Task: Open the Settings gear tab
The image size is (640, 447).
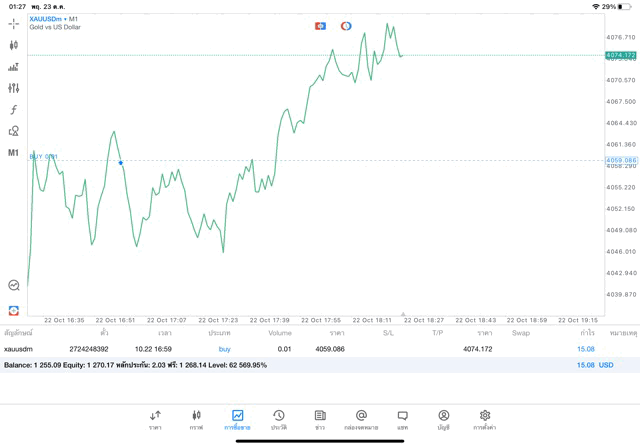Action: tap(485, 419)
